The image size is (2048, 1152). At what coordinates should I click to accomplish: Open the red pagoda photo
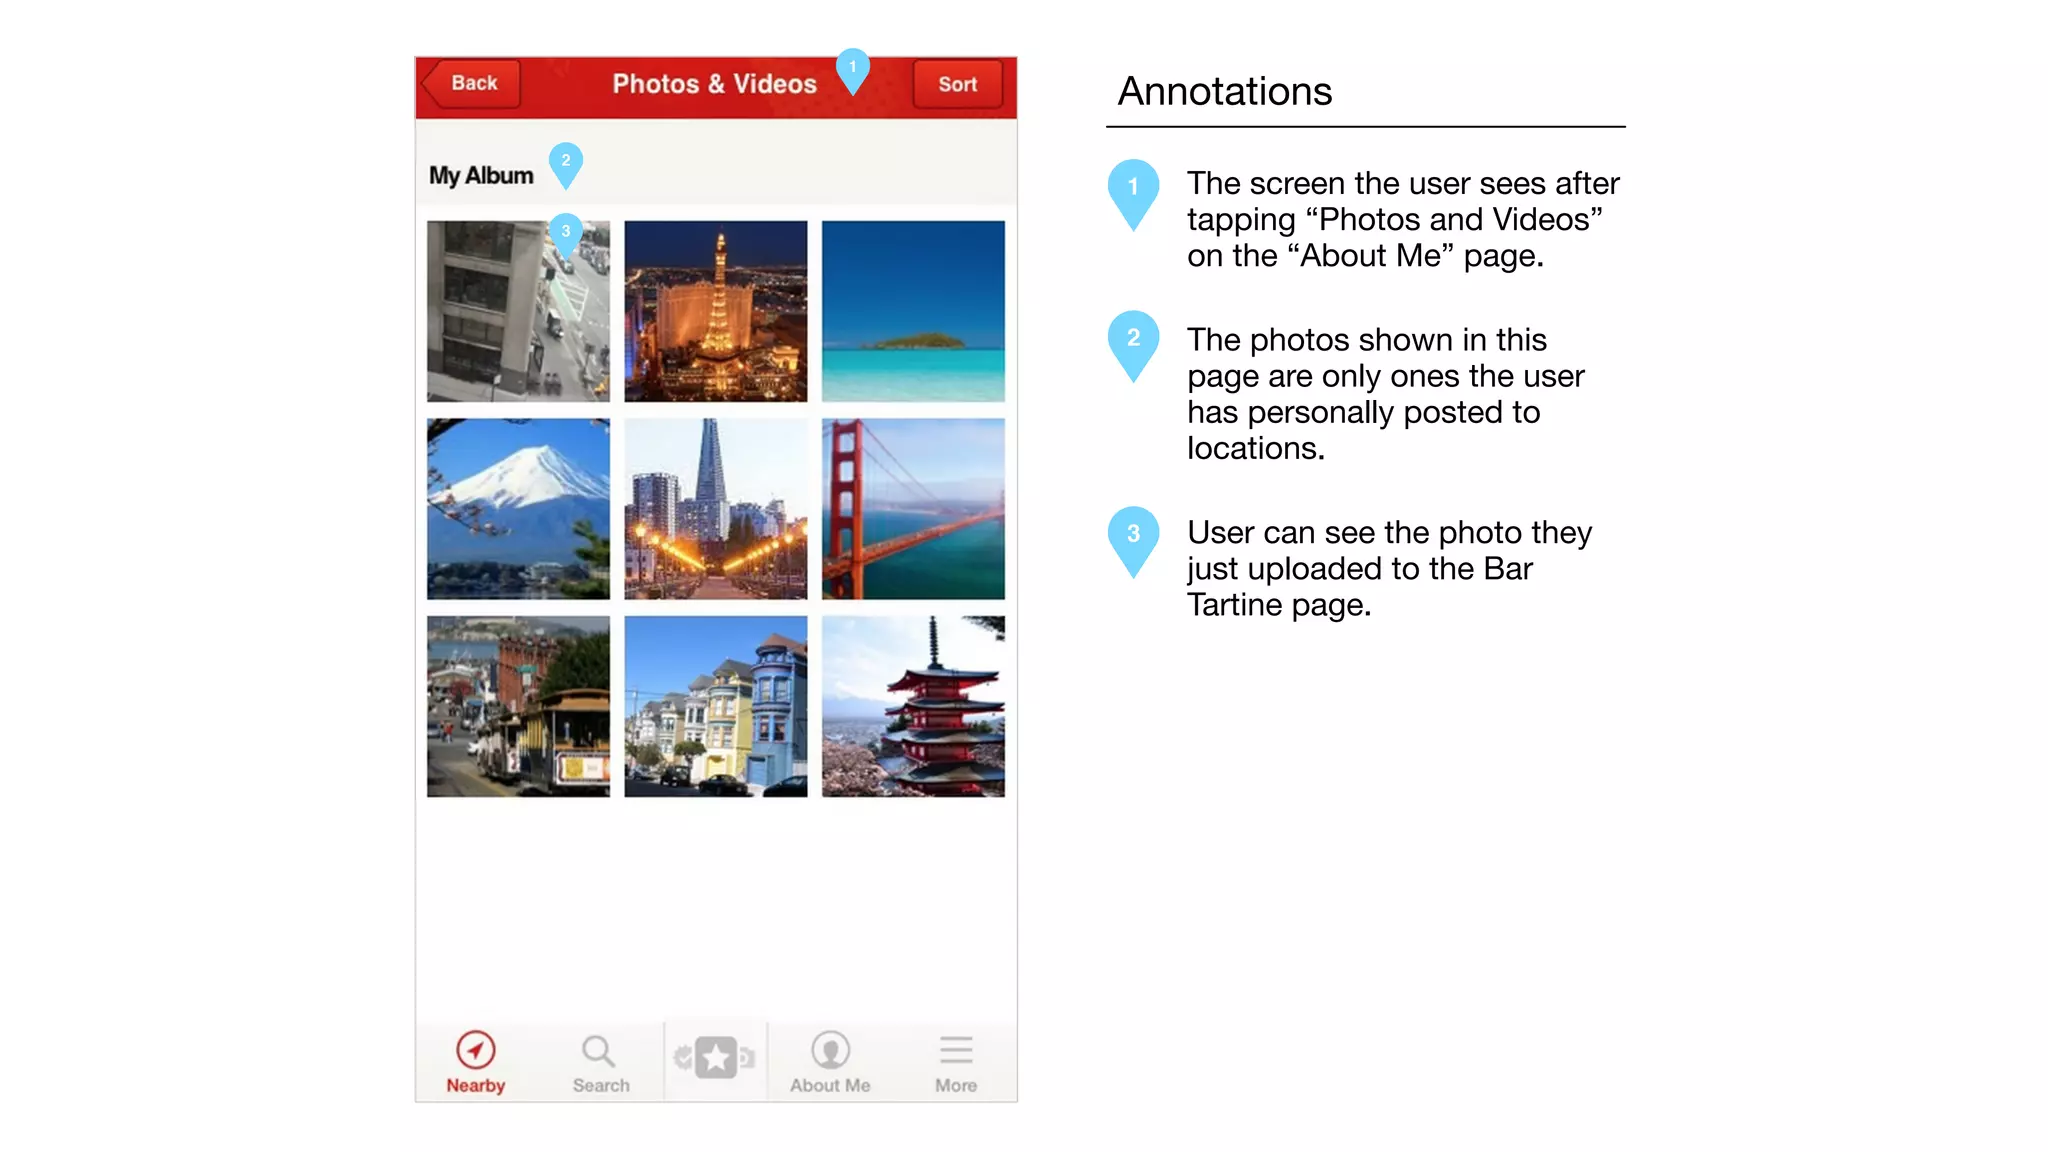[x=913, y=706]
